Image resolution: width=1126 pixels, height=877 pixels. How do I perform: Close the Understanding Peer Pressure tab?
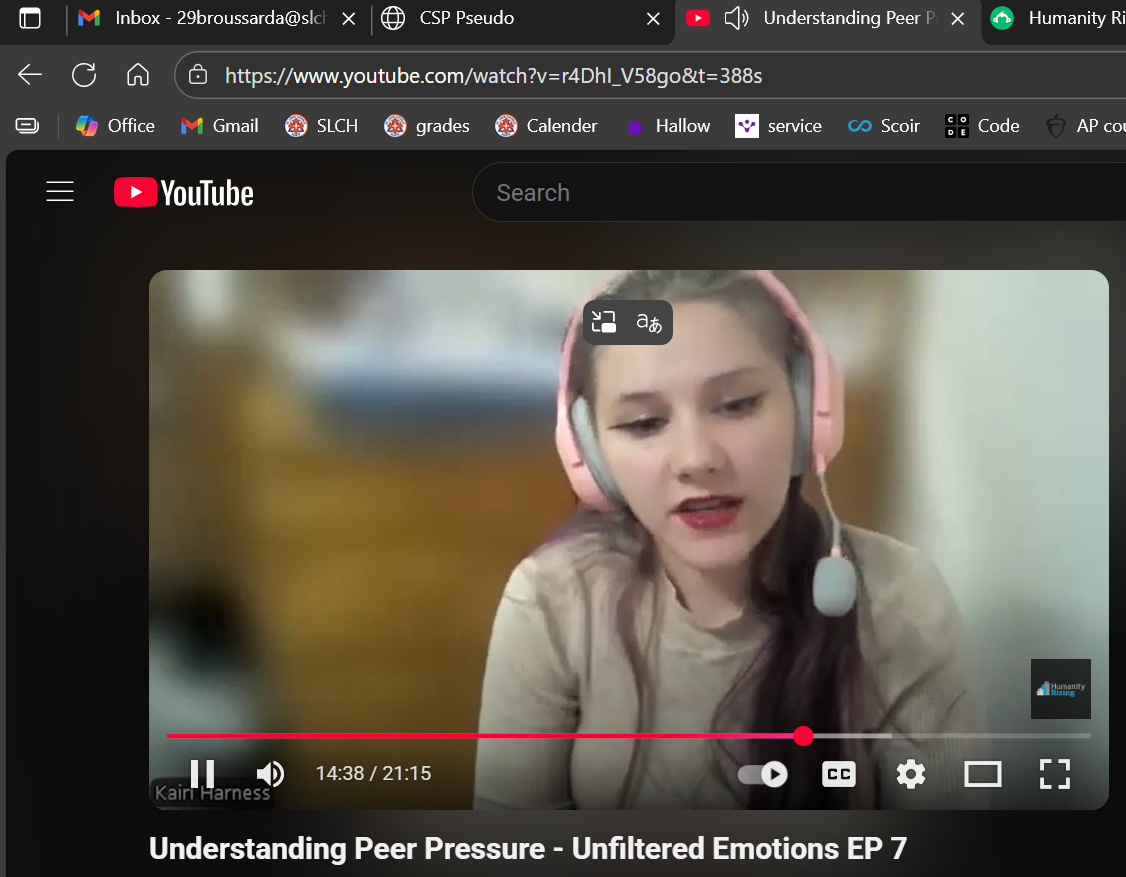pyautogui.click(x=957, y=19)
